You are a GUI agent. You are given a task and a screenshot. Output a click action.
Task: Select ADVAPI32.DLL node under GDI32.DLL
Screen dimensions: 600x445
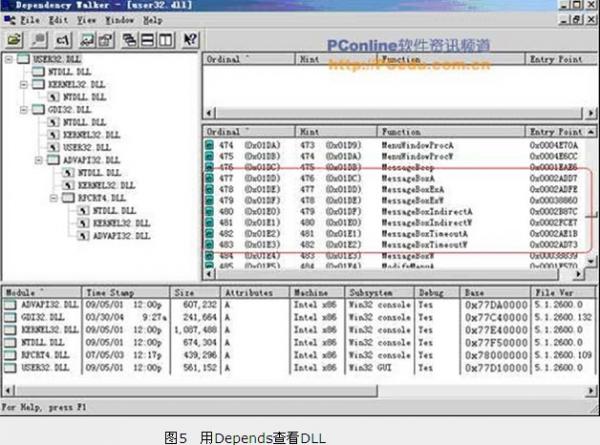(x=91, y=160)
